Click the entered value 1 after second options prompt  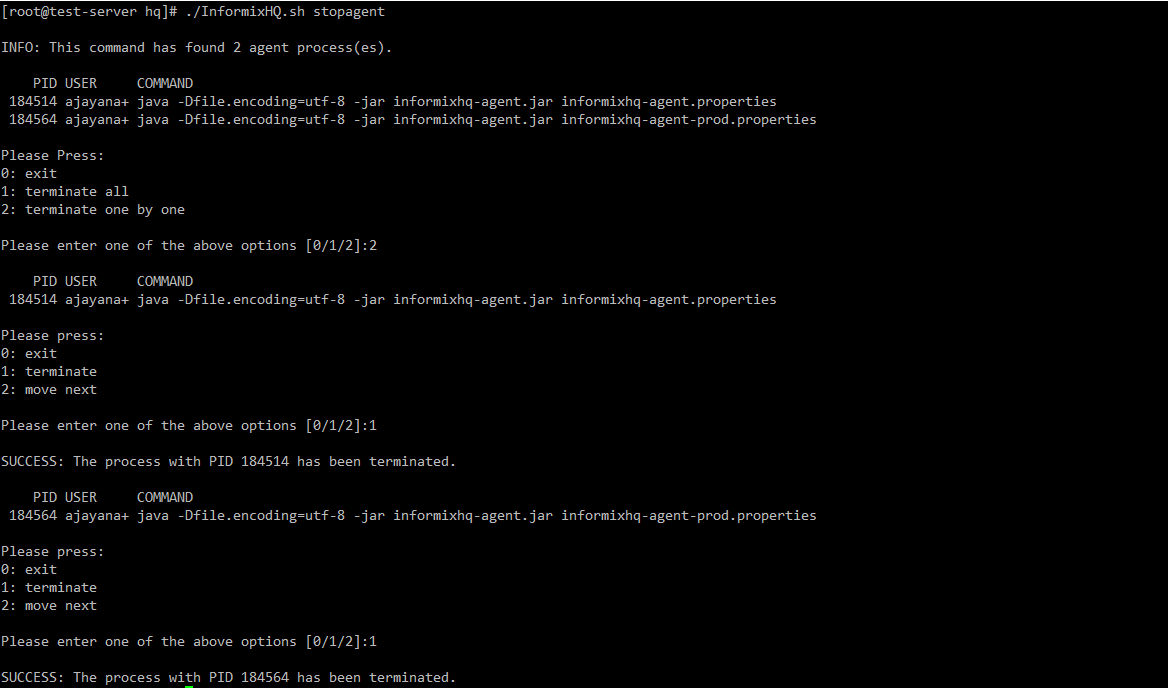click(374, 425)
